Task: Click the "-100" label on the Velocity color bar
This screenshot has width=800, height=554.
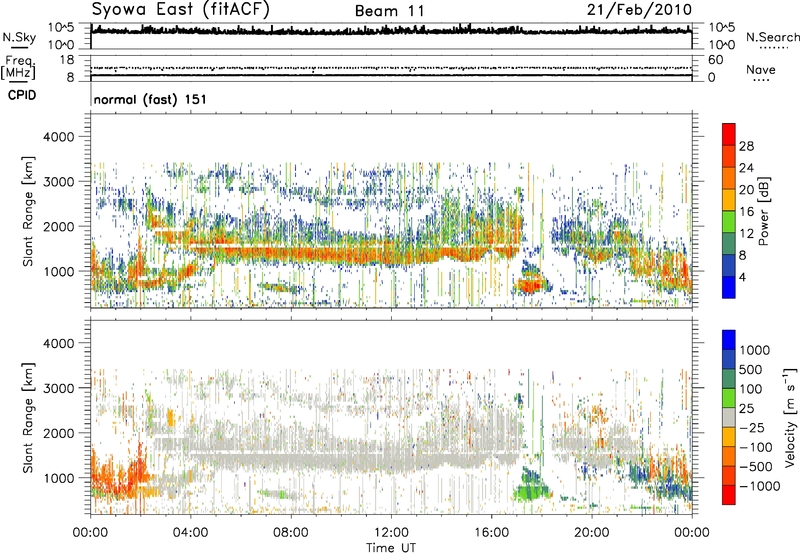Action: tap(755, 447)
